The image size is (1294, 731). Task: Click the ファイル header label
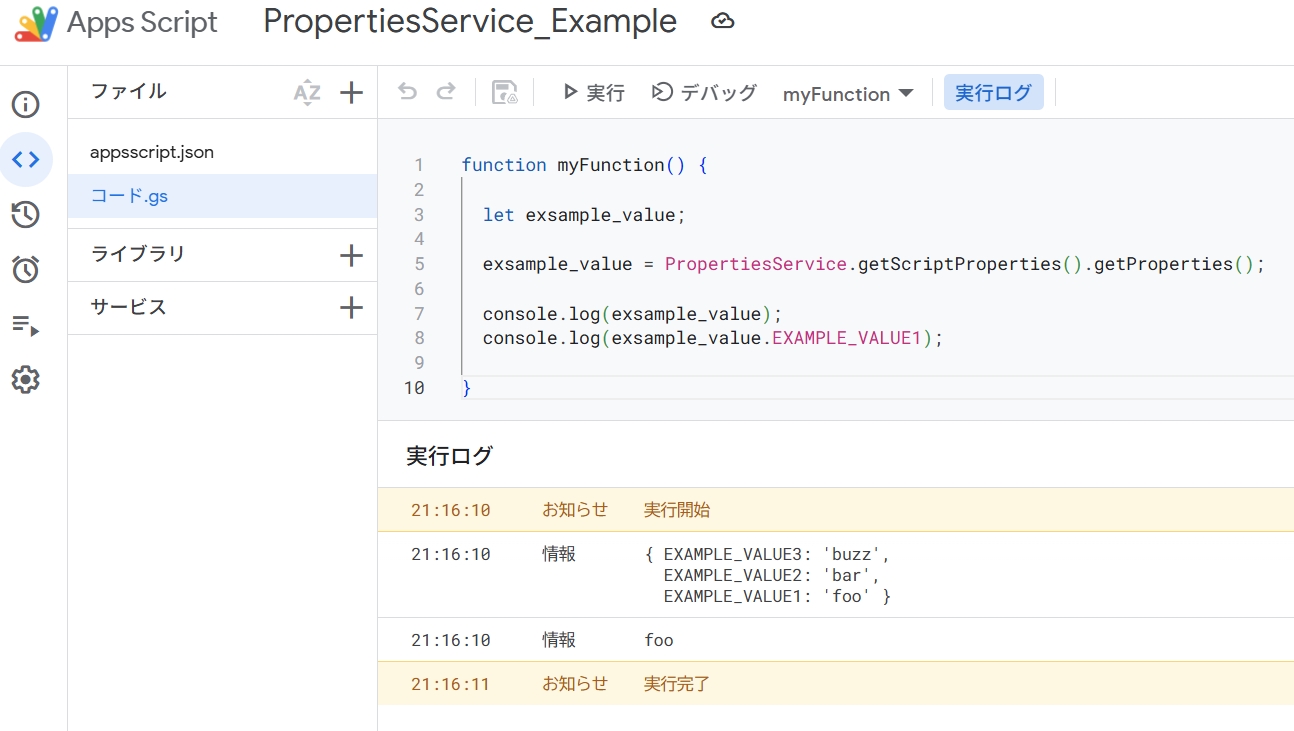coord(129,91)
